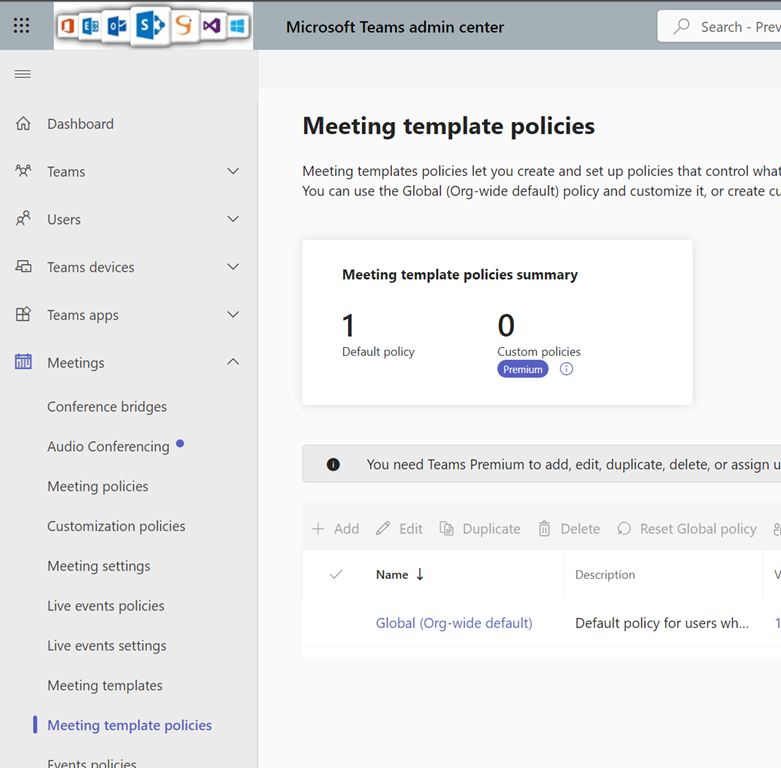
Task: Expand the Users section chevron
Action: tap(233, 219)
